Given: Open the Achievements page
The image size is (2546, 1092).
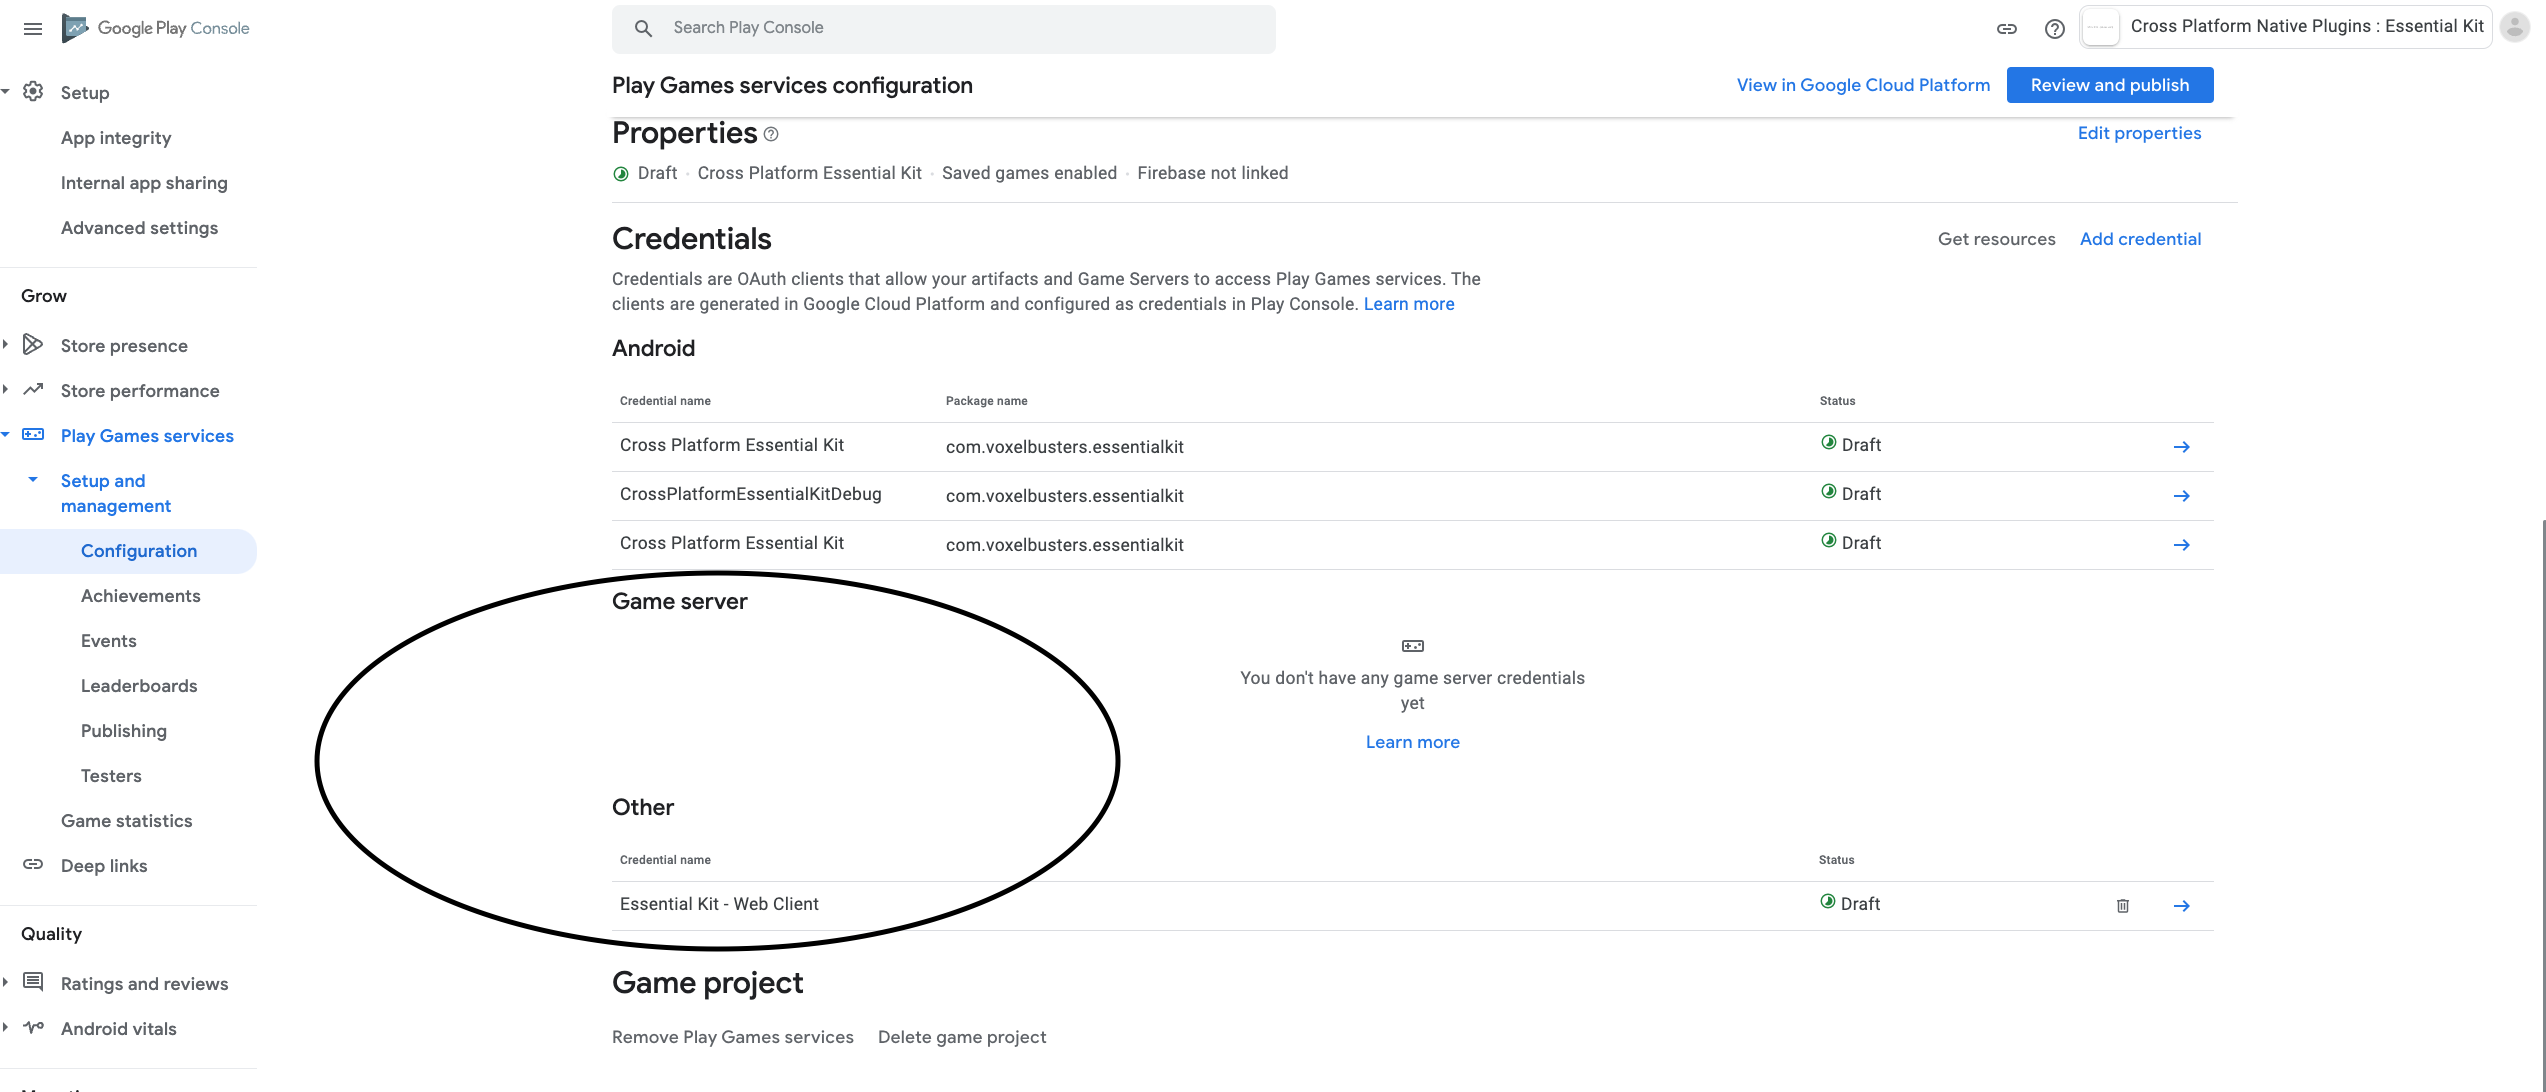Looking at the screenshot, I should (x=140, y=595).
